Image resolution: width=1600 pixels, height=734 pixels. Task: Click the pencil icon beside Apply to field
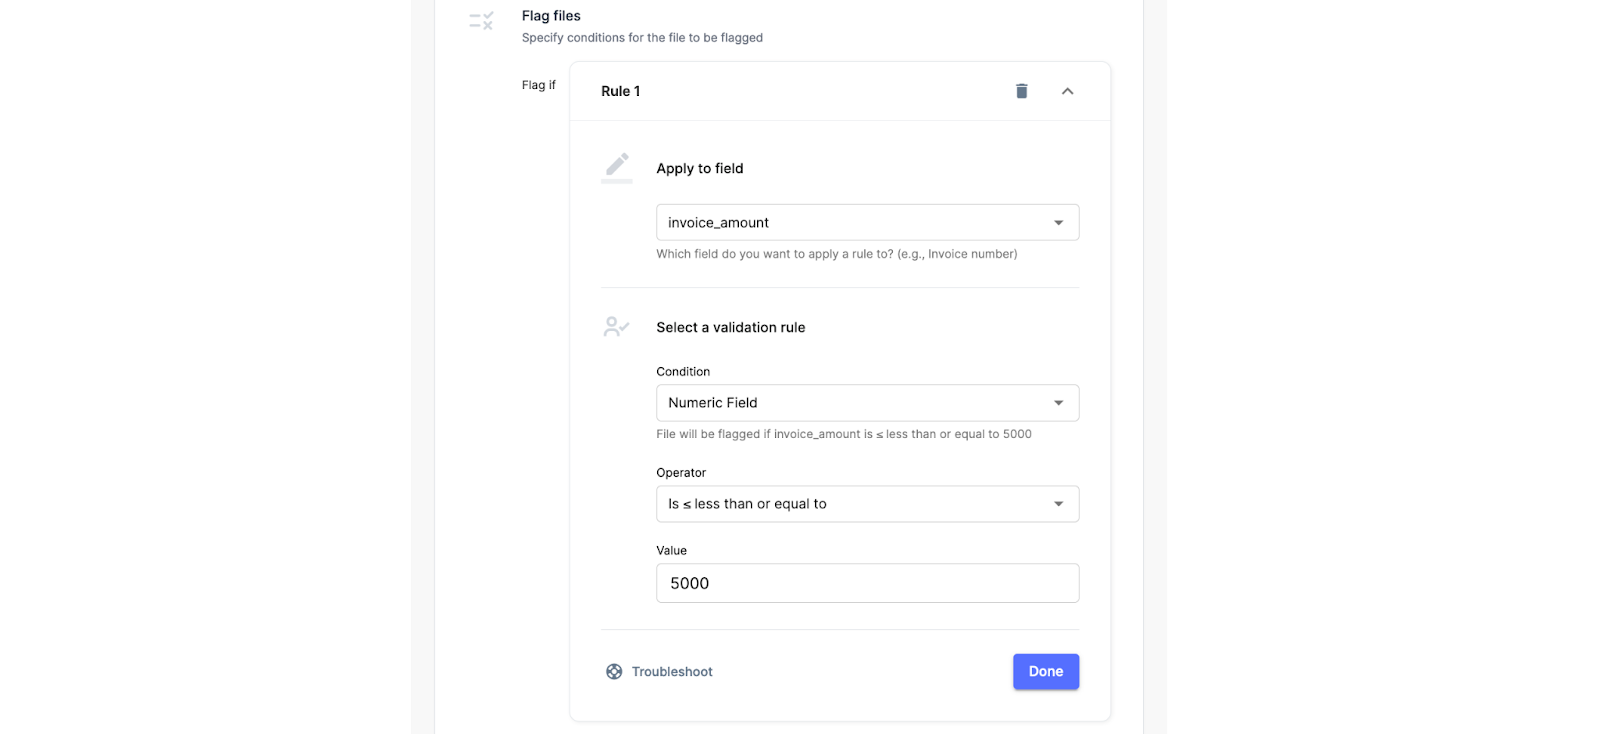(x=617, y=166)
